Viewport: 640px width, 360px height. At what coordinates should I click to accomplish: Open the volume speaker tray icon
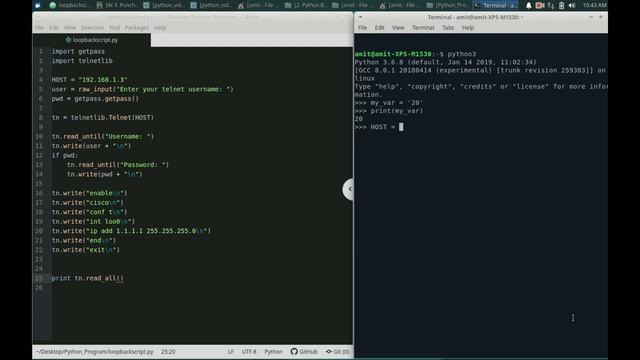click(572, 5)
